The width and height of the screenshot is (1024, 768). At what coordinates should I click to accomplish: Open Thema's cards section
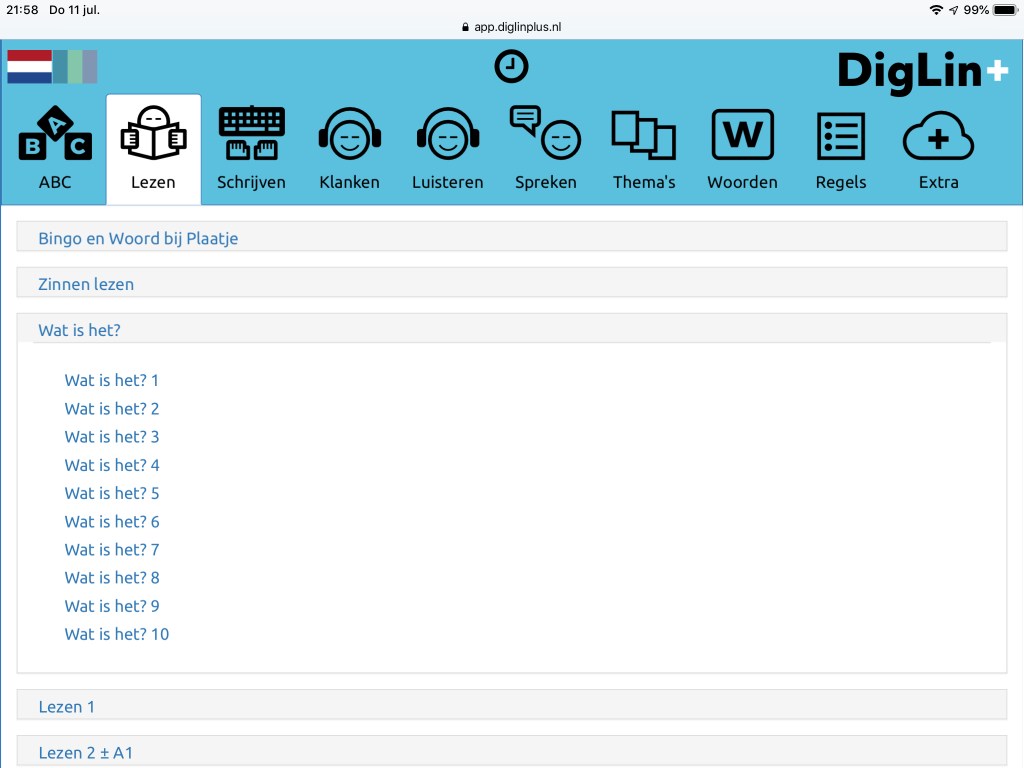(644, 148)
